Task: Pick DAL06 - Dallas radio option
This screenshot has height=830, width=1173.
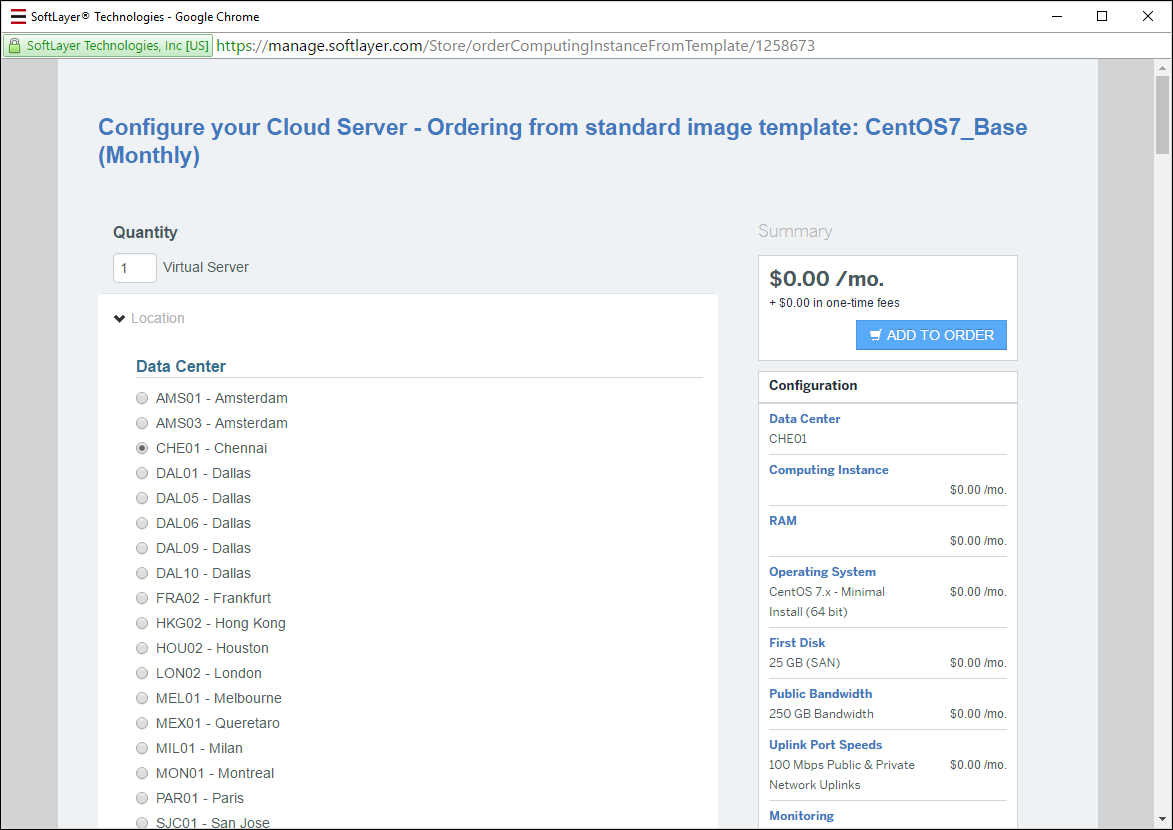Action: tap(142, 523)
